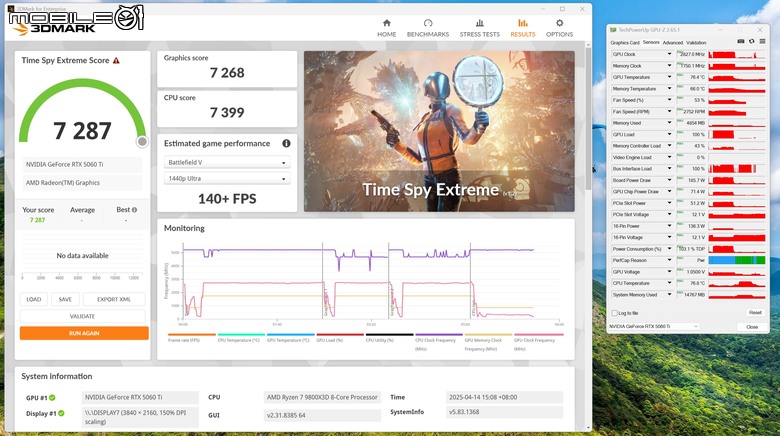Toggle CPU Utility (%) legend in Monitoring

[x=389, y=338]
